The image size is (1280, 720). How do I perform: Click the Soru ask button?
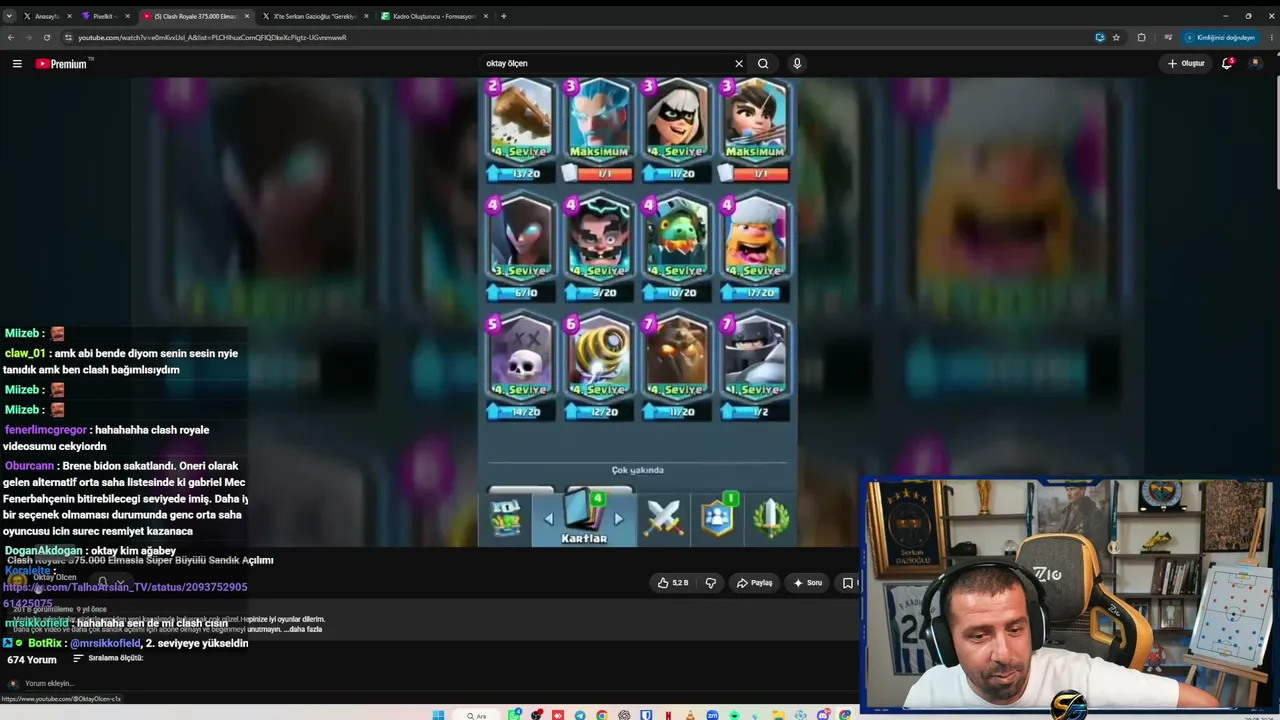[x=808, y=583]
